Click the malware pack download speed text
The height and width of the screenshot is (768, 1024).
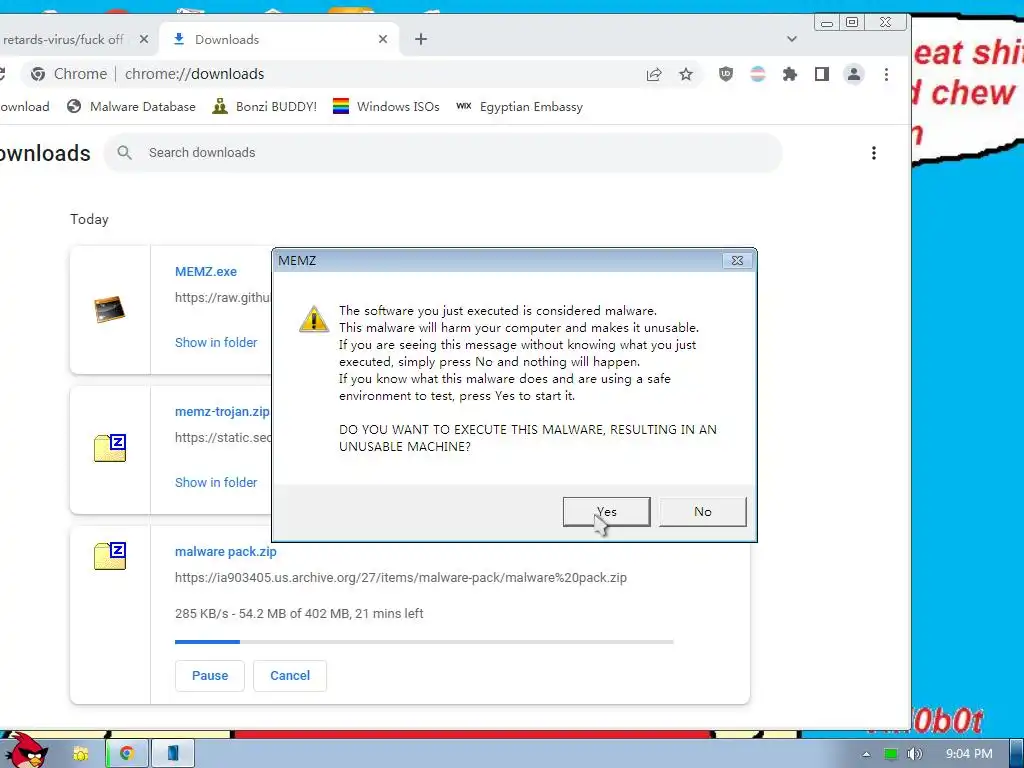[299, 613]
